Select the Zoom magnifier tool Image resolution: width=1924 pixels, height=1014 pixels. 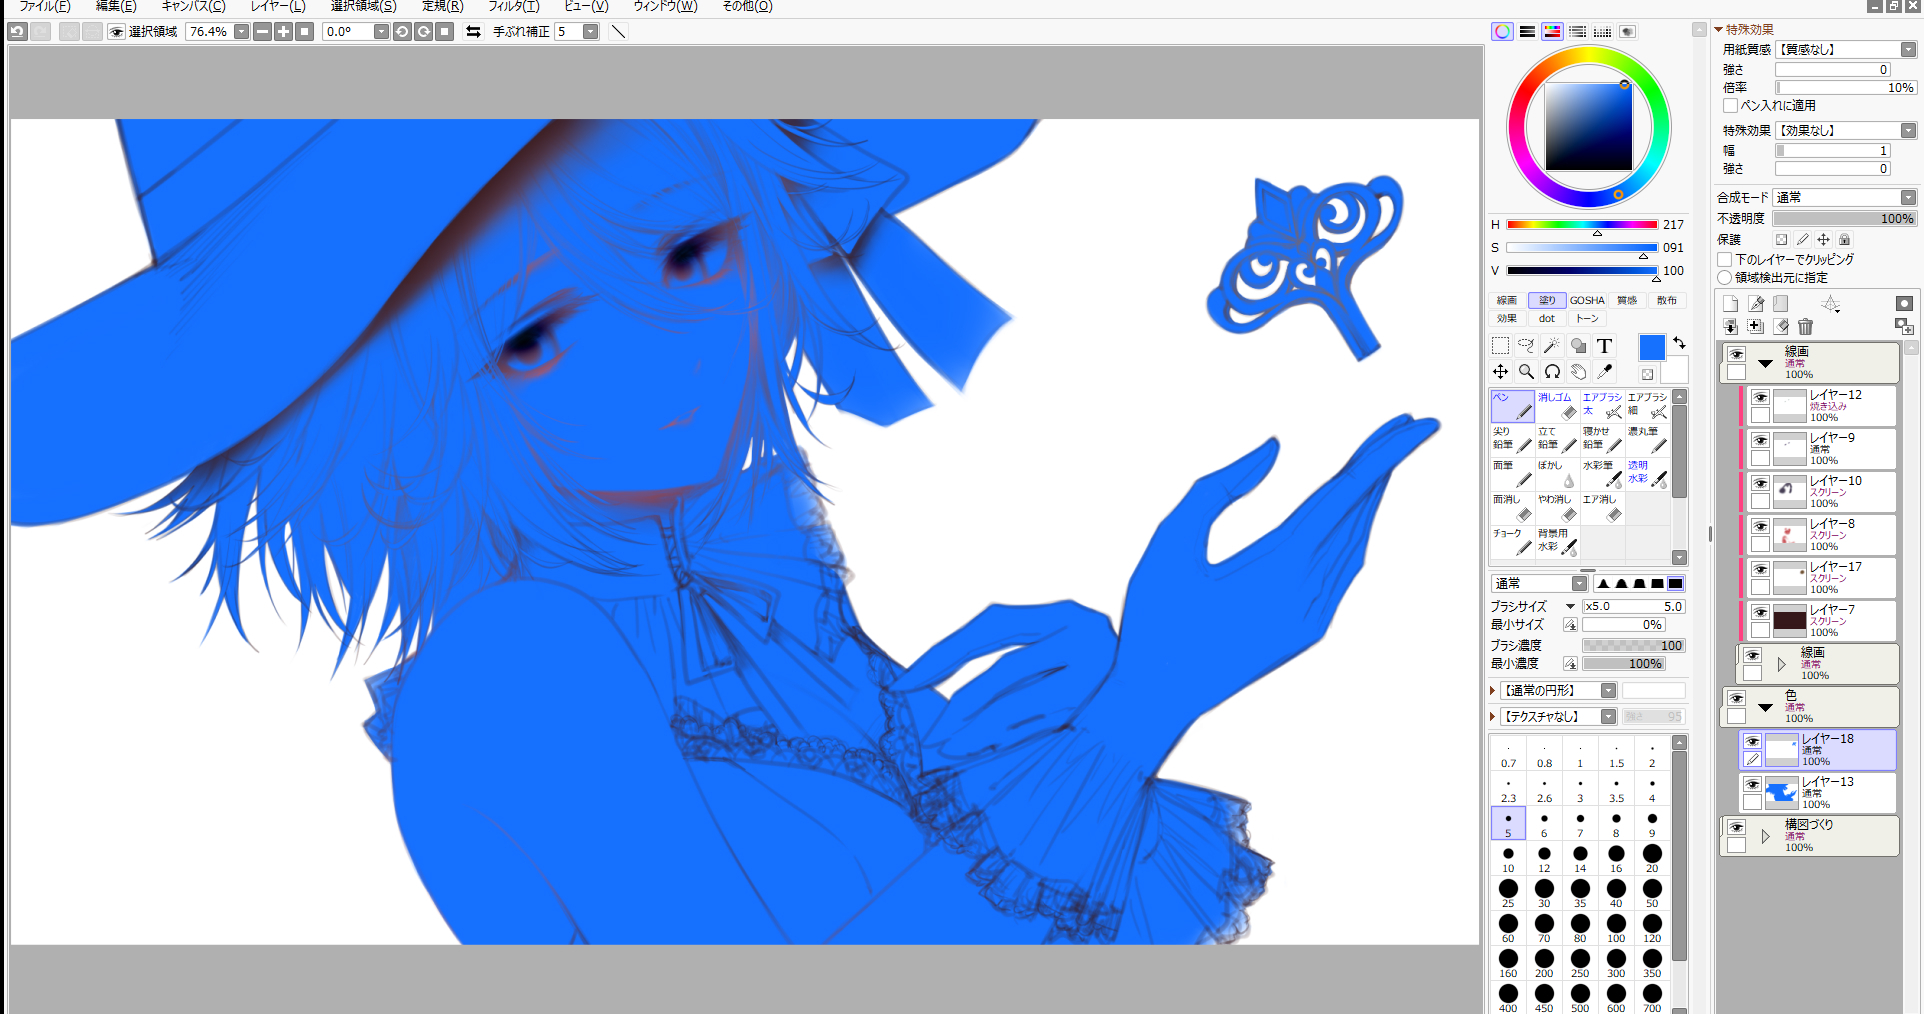click(1526, 372)
